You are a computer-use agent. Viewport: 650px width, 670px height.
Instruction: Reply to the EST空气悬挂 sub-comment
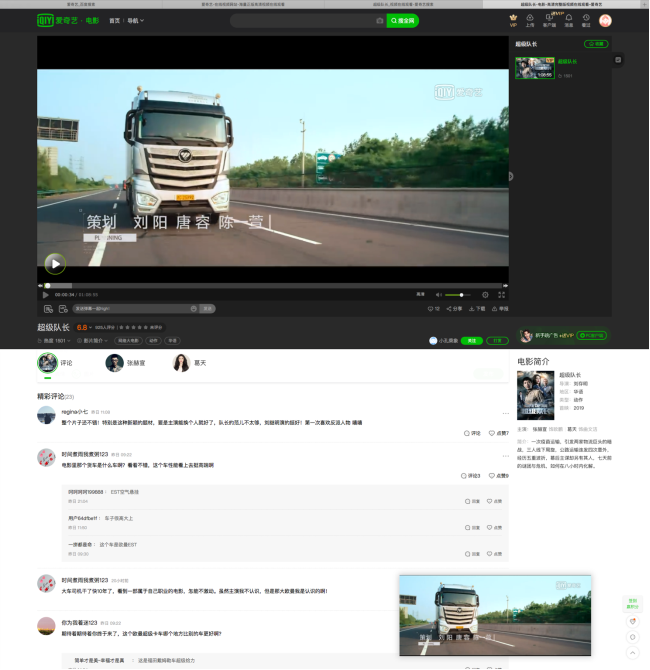472,502
